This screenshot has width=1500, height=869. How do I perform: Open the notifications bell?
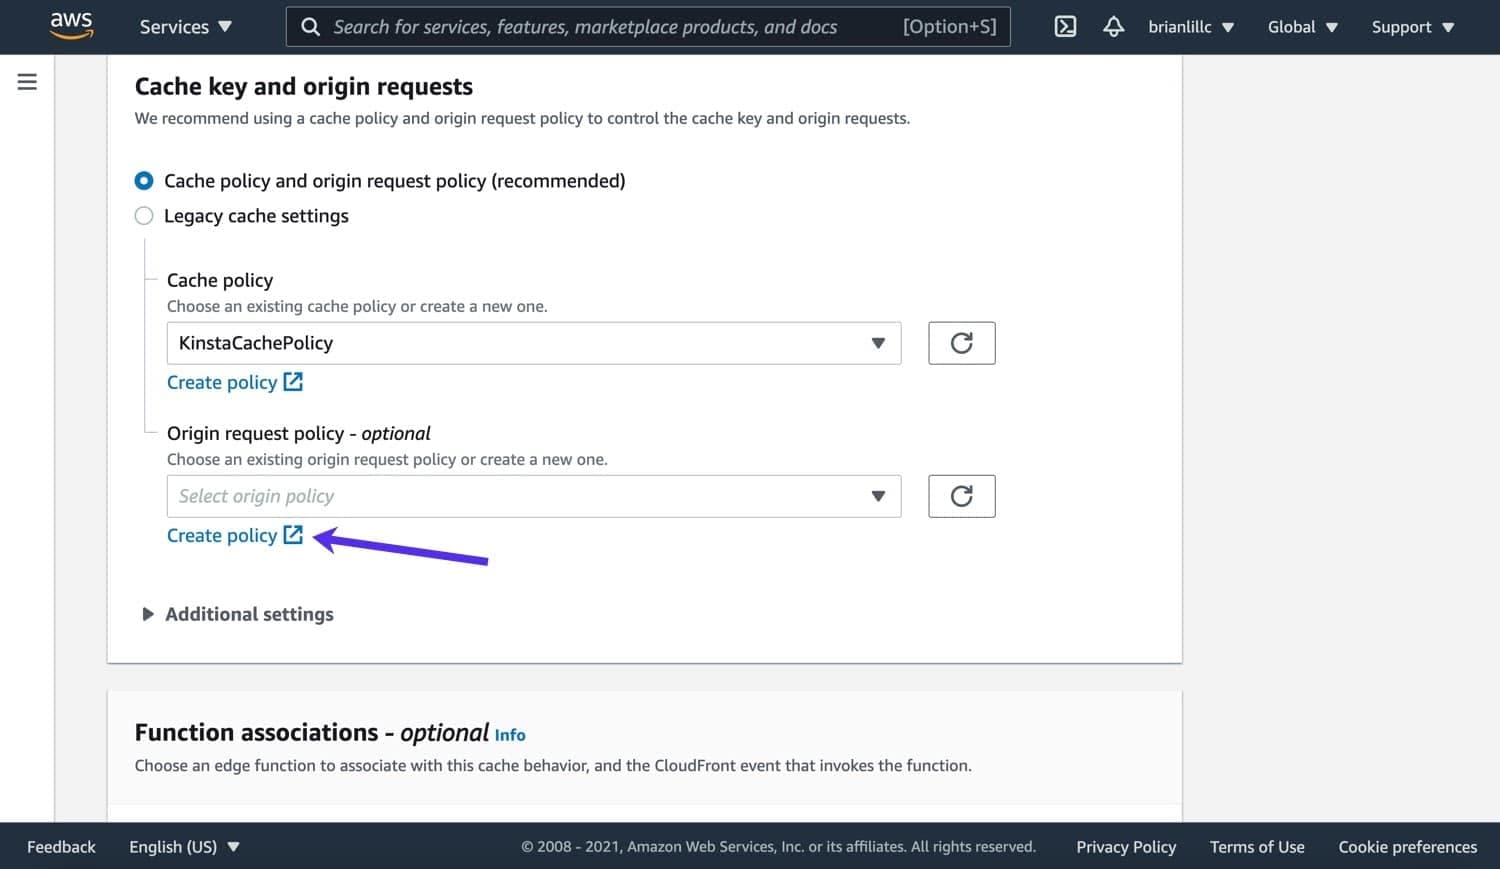tap(1113, 27)
